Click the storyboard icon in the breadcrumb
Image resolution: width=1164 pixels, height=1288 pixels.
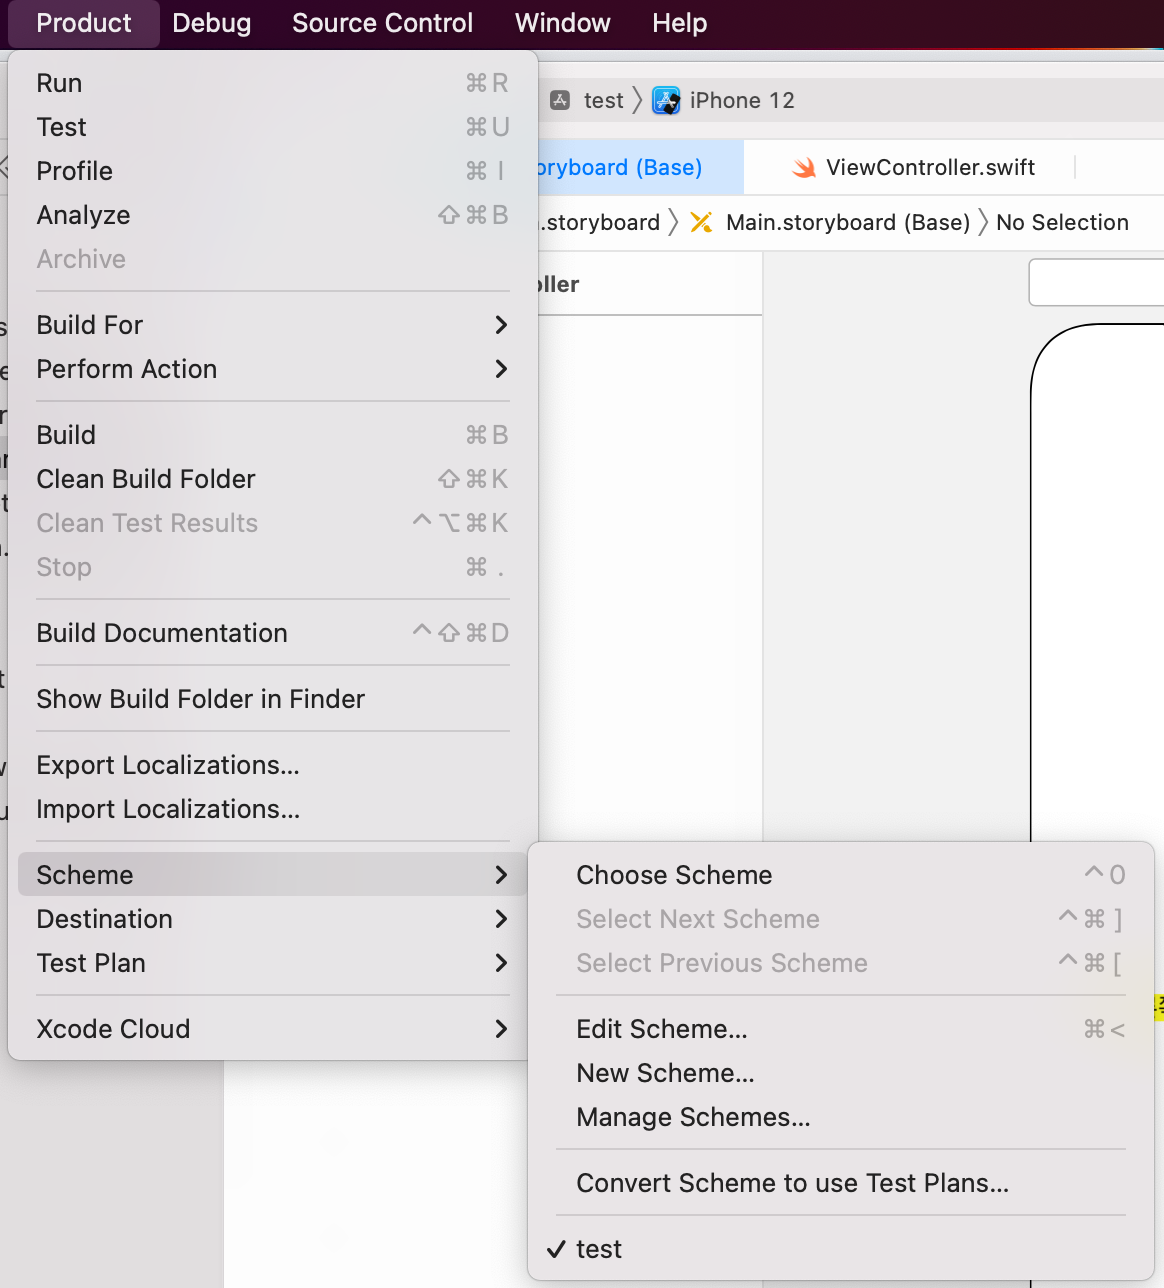pos(702,222)
